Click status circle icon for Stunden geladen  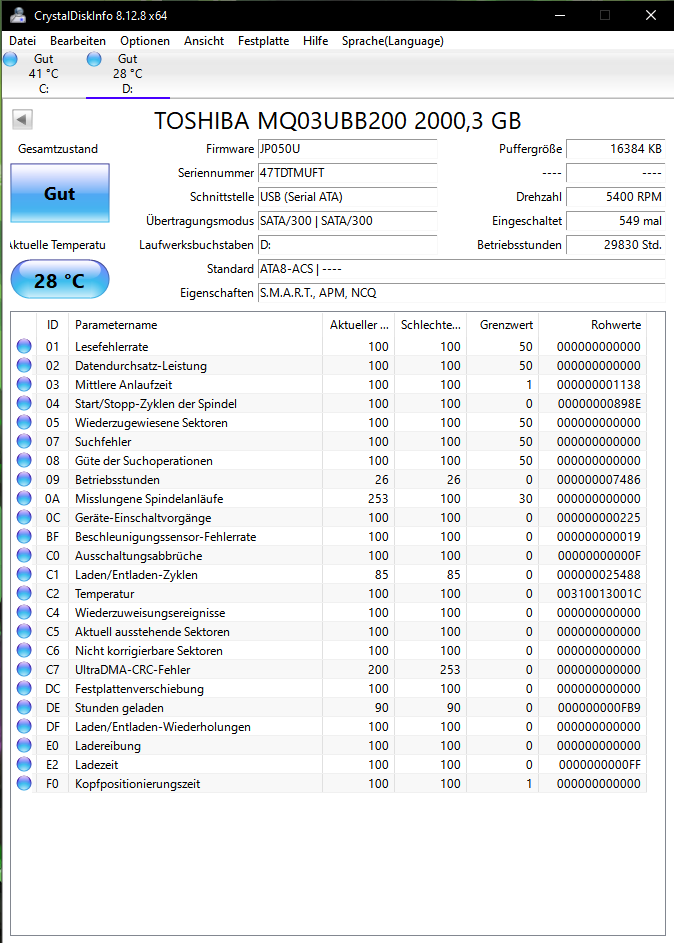point(24,707)
